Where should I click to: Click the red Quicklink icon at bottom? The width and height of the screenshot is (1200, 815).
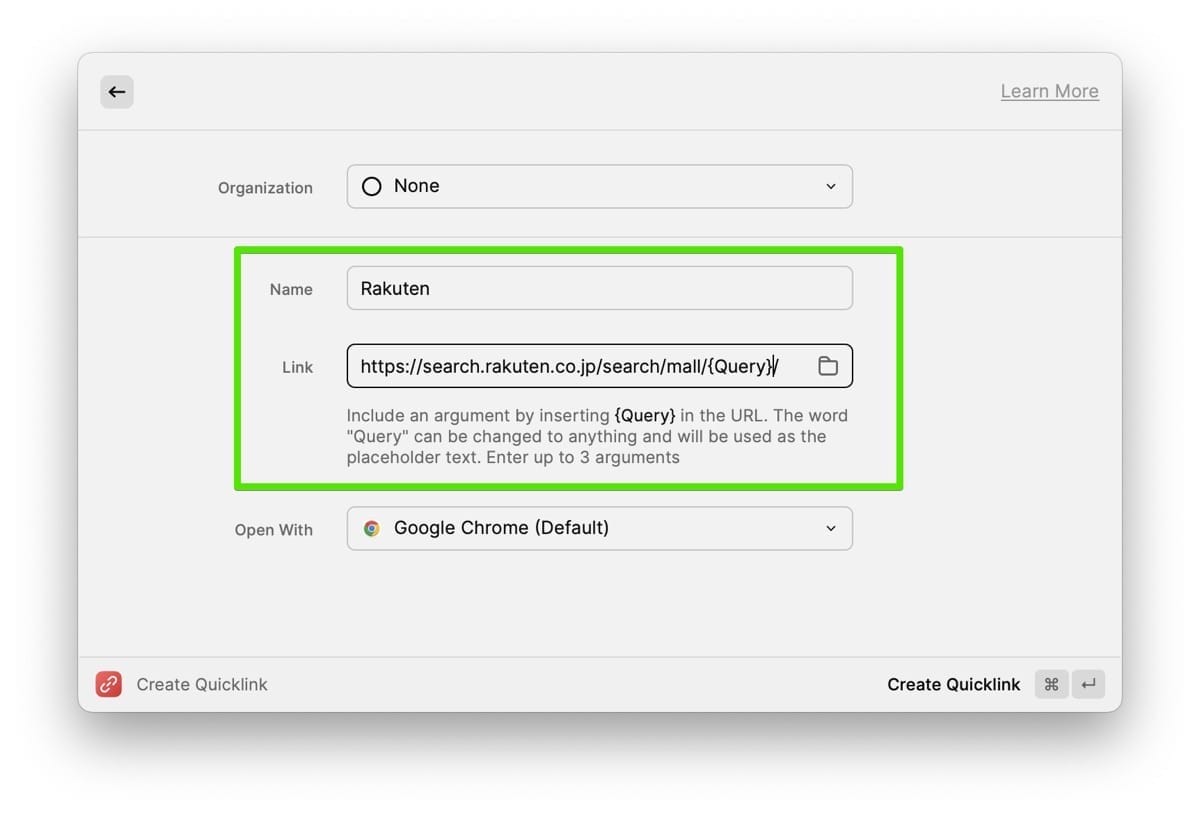click(x=109, y=684)
